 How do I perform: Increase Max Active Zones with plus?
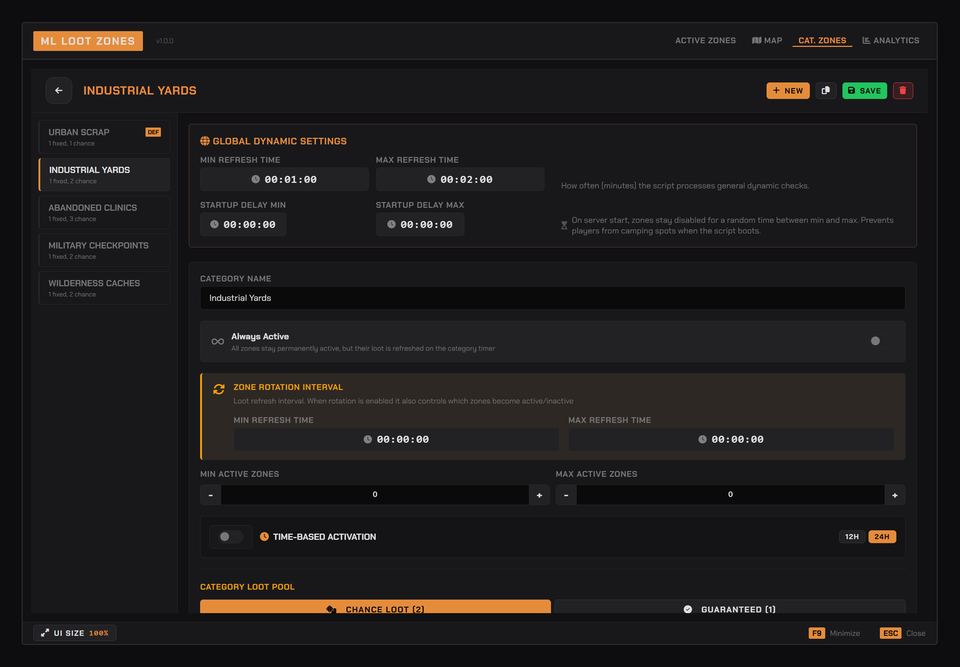pyautogui.click(x=894, y=495)
